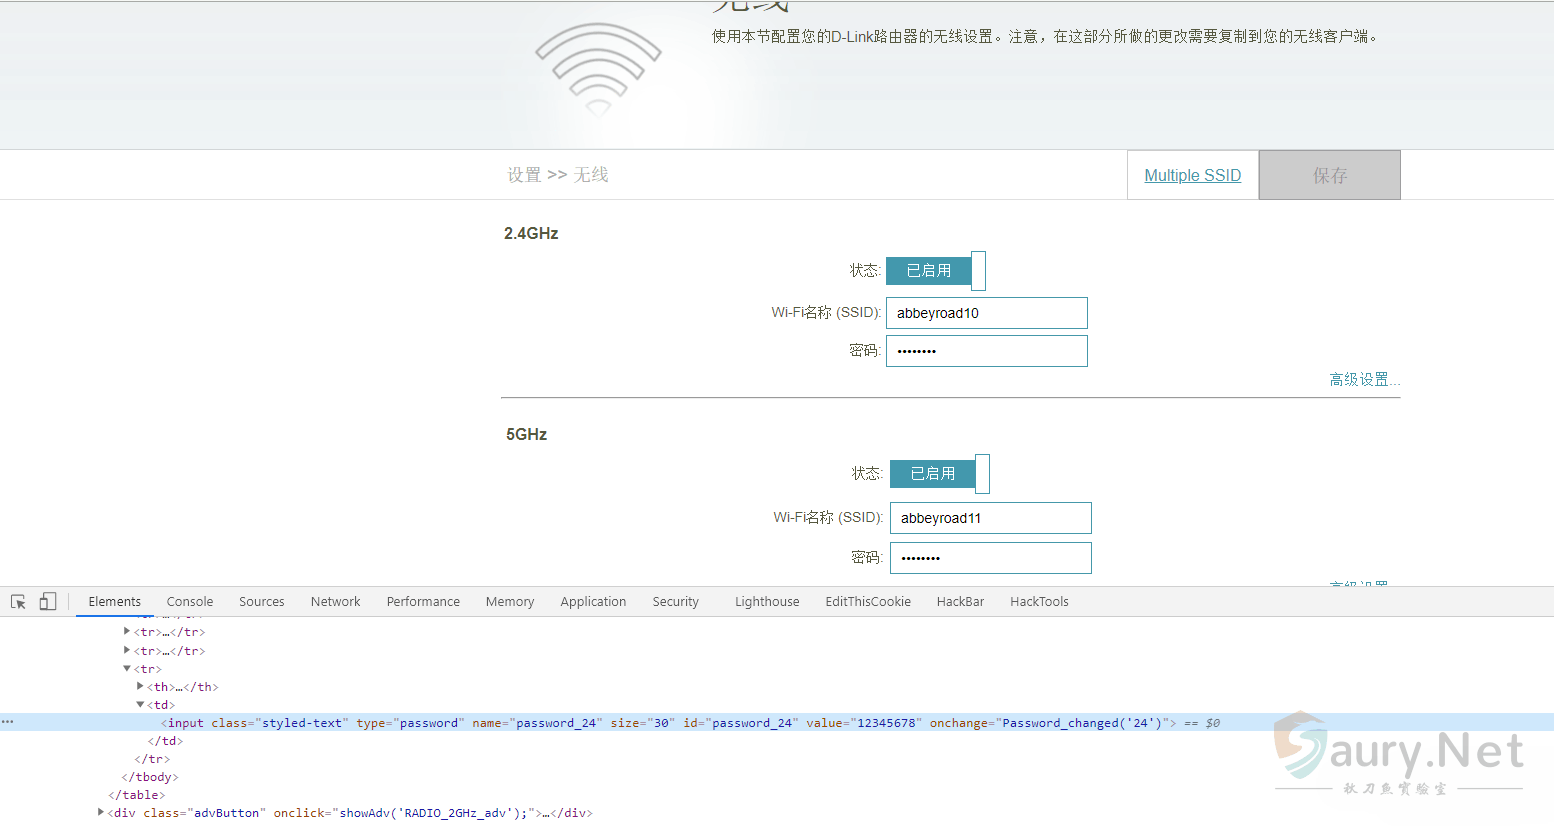Open the Network tab
This screenshot has height=826, width=1554.
coord(335,602)
